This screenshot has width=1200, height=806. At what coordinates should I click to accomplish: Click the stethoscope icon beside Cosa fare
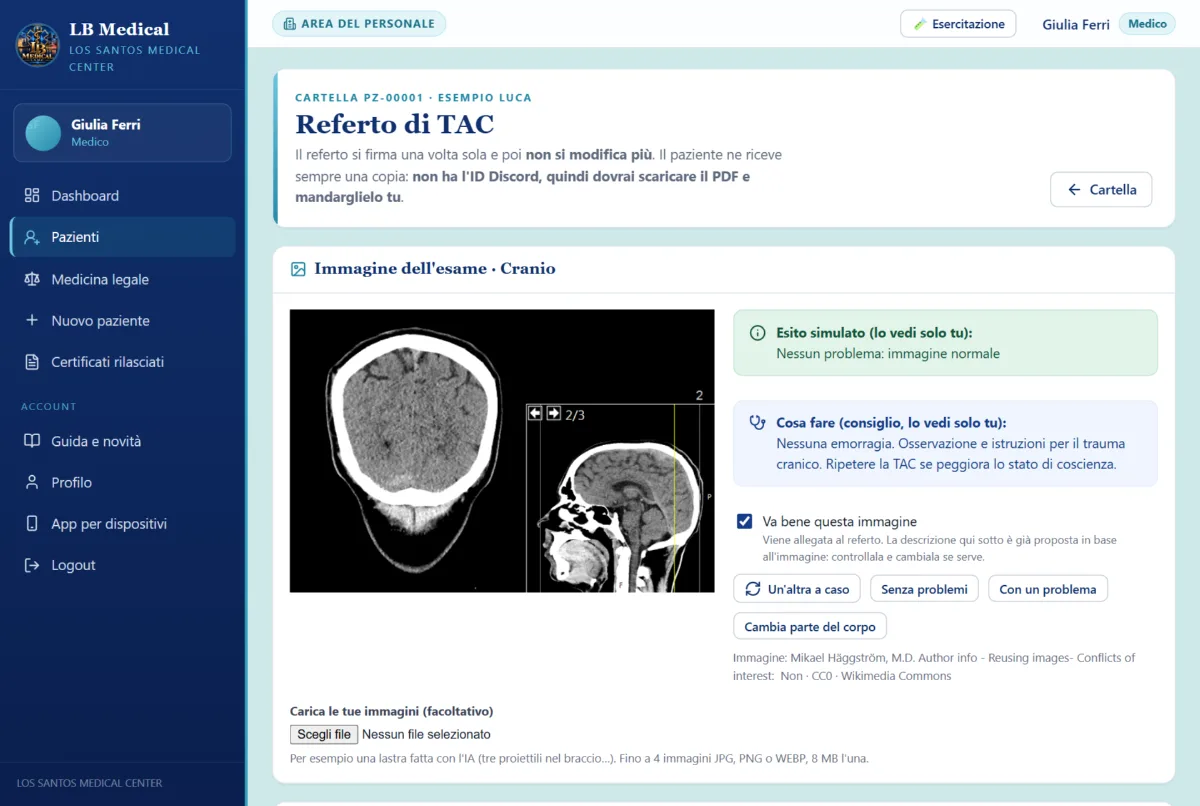pos(757,423)
